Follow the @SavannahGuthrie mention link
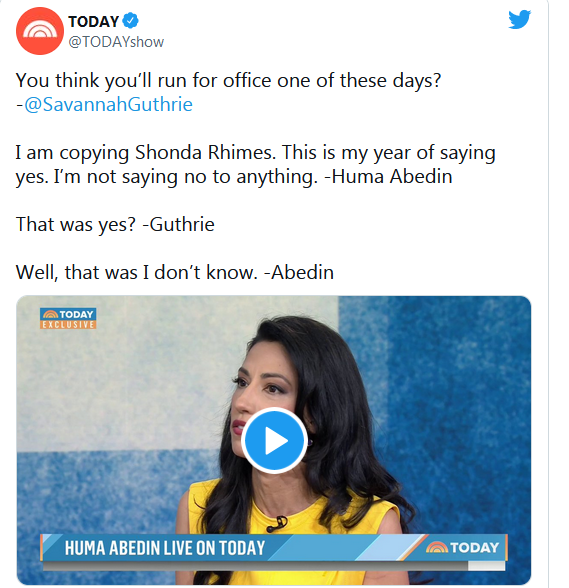The width and height of the screenshot is (569, 588). pos(108,104)
